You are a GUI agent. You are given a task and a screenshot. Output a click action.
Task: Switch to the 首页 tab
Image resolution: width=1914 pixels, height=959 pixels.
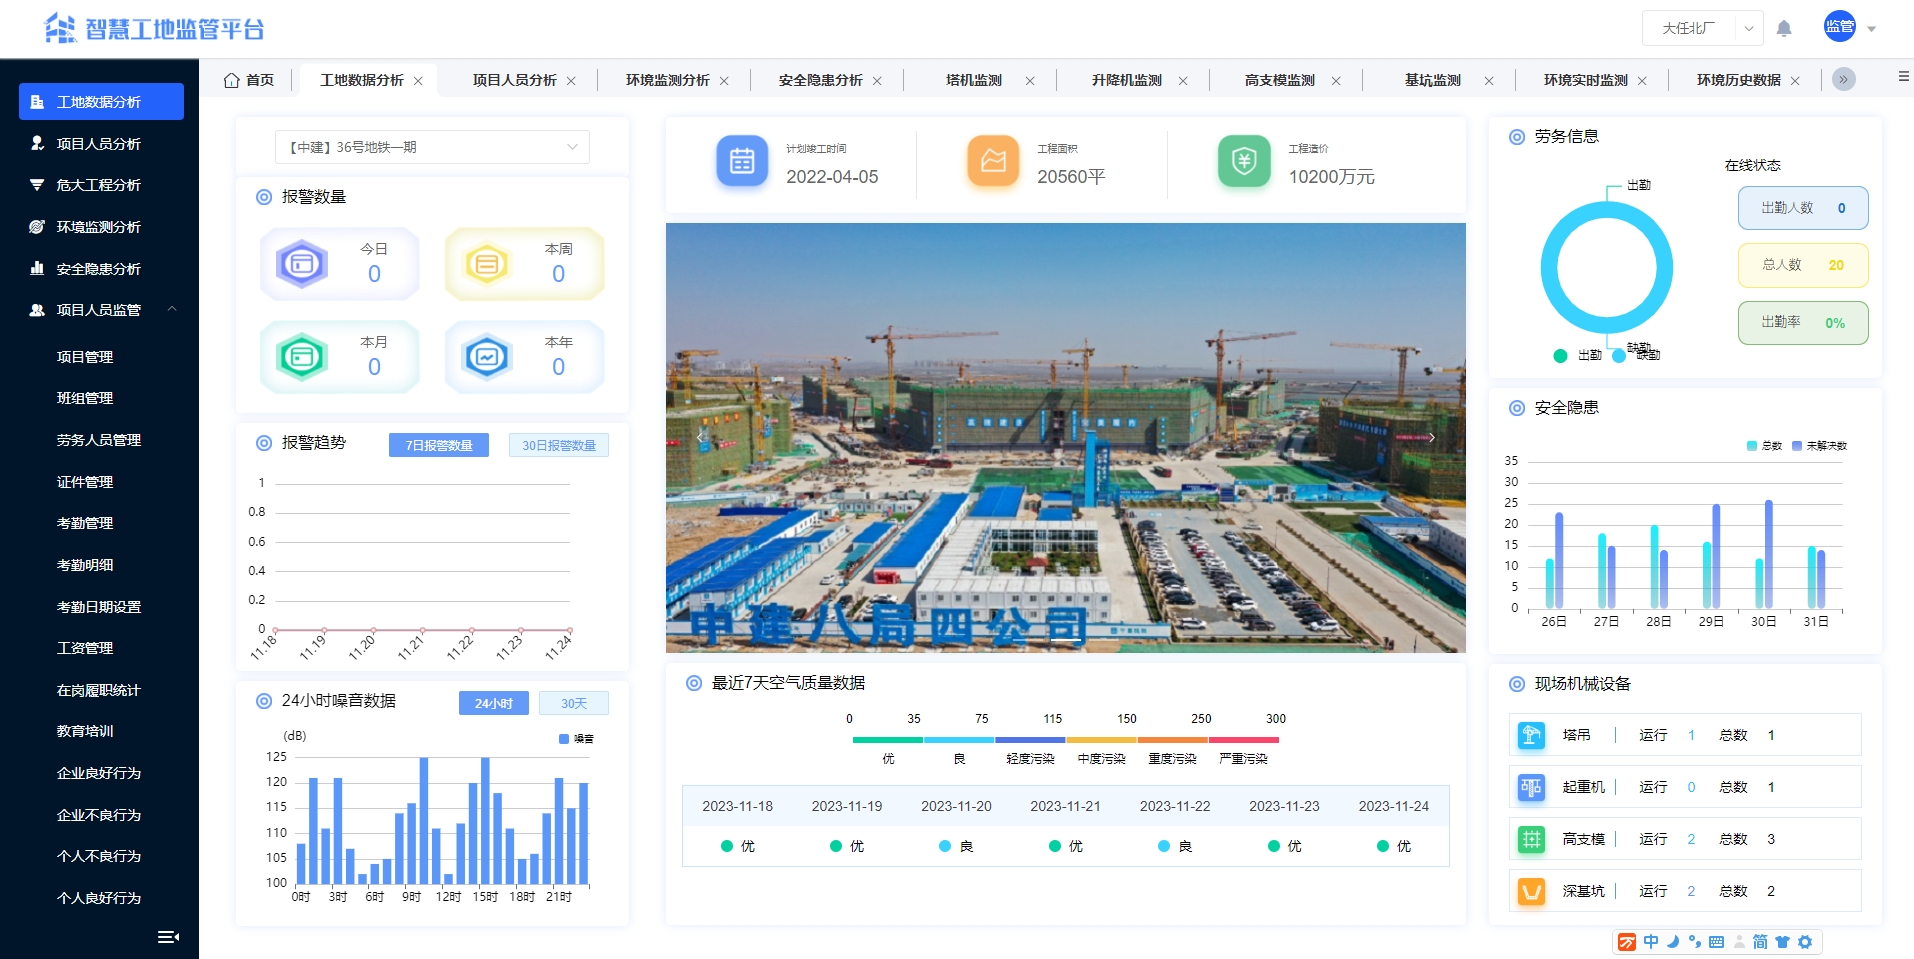tap(249, 80)
